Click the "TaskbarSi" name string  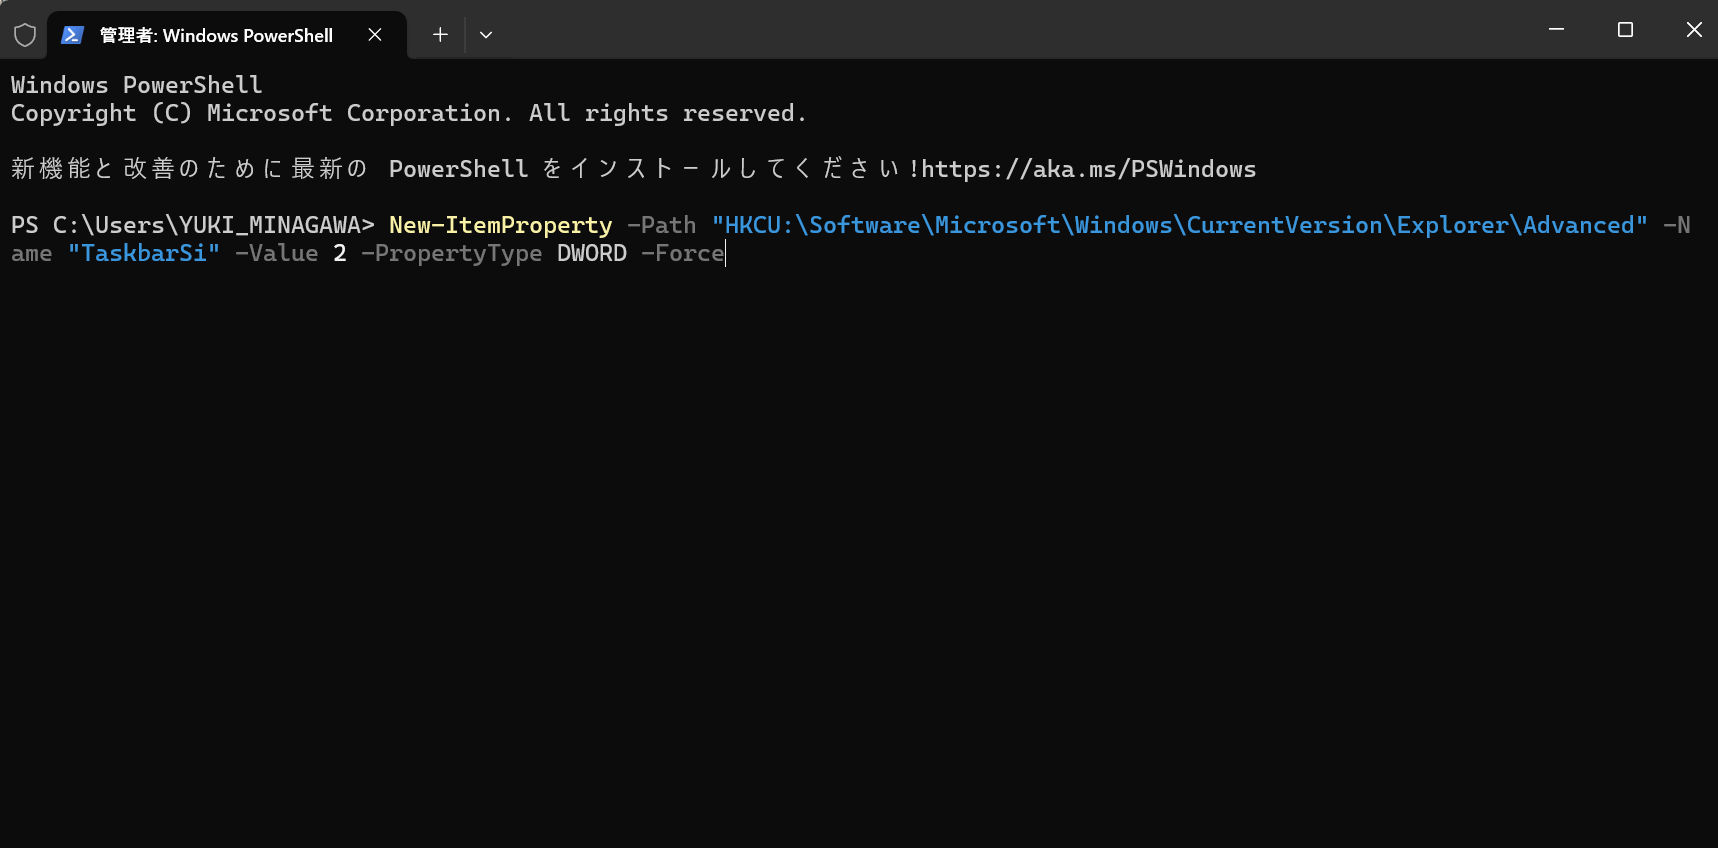[144, 253]
